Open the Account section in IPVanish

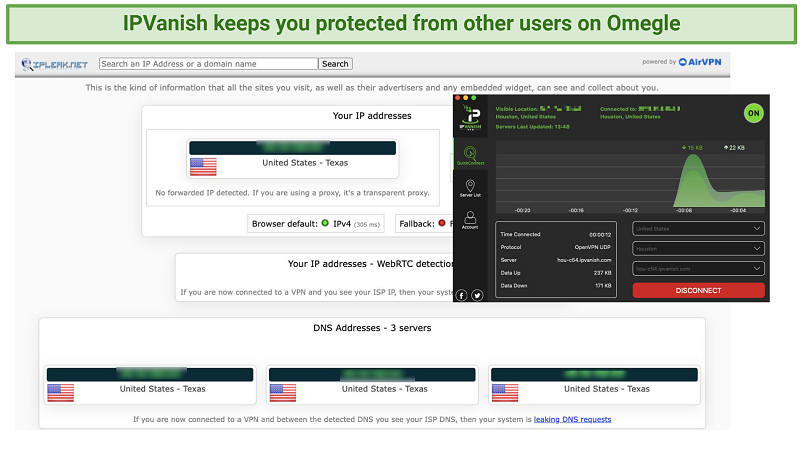(x=470, y=220)
